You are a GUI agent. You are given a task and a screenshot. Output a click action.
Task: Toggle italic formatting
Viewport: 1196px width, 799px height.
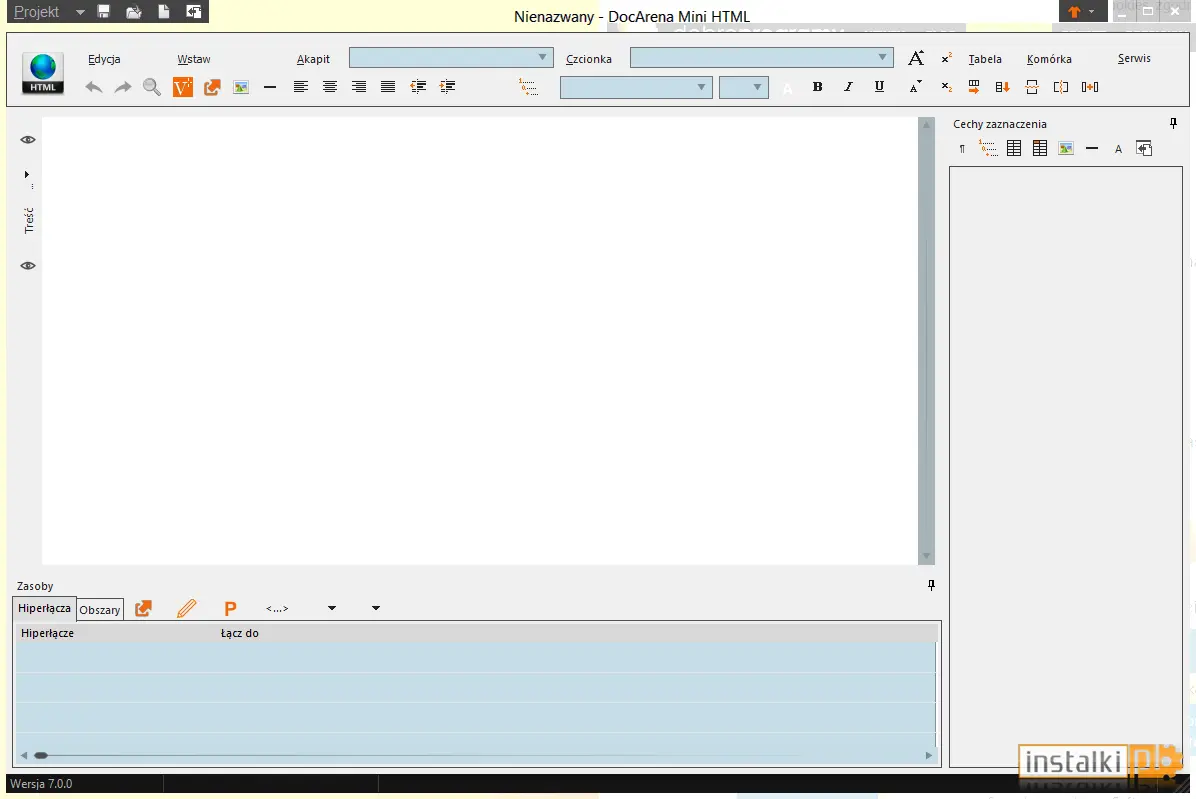coord(848,87)
